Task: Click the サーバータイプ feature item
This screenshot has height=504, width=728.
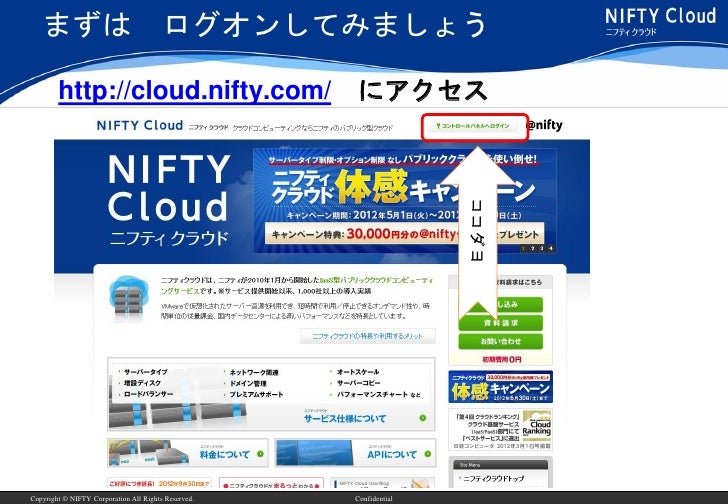Action: pos(145,372)
